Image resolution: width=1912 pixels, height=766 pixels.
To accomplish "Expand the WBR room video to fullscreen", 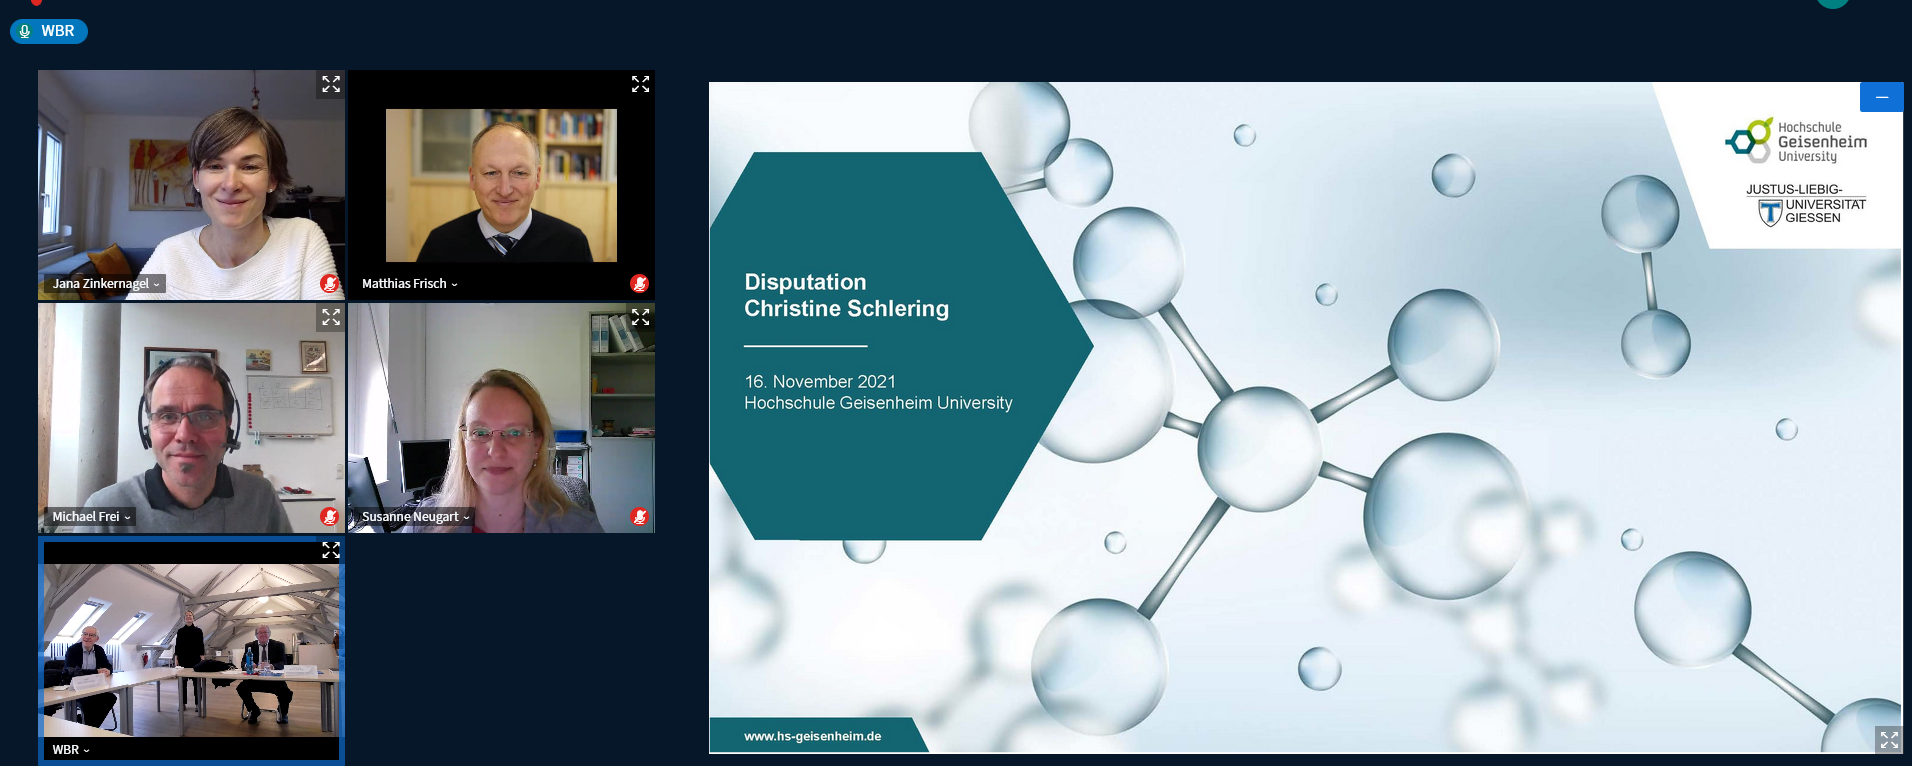I will 331,550.
